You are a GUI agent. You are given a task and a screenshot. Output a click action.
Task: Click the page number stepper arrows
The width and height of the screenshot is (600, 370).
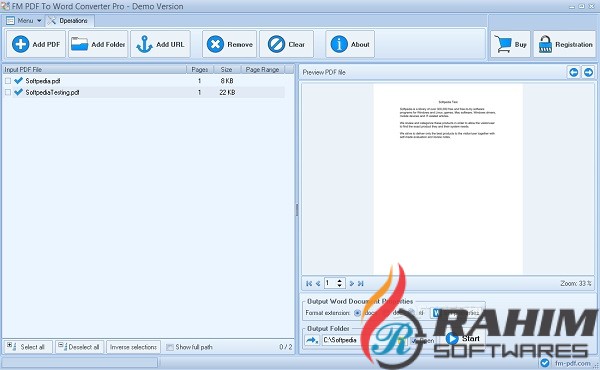tap(339, 283)
